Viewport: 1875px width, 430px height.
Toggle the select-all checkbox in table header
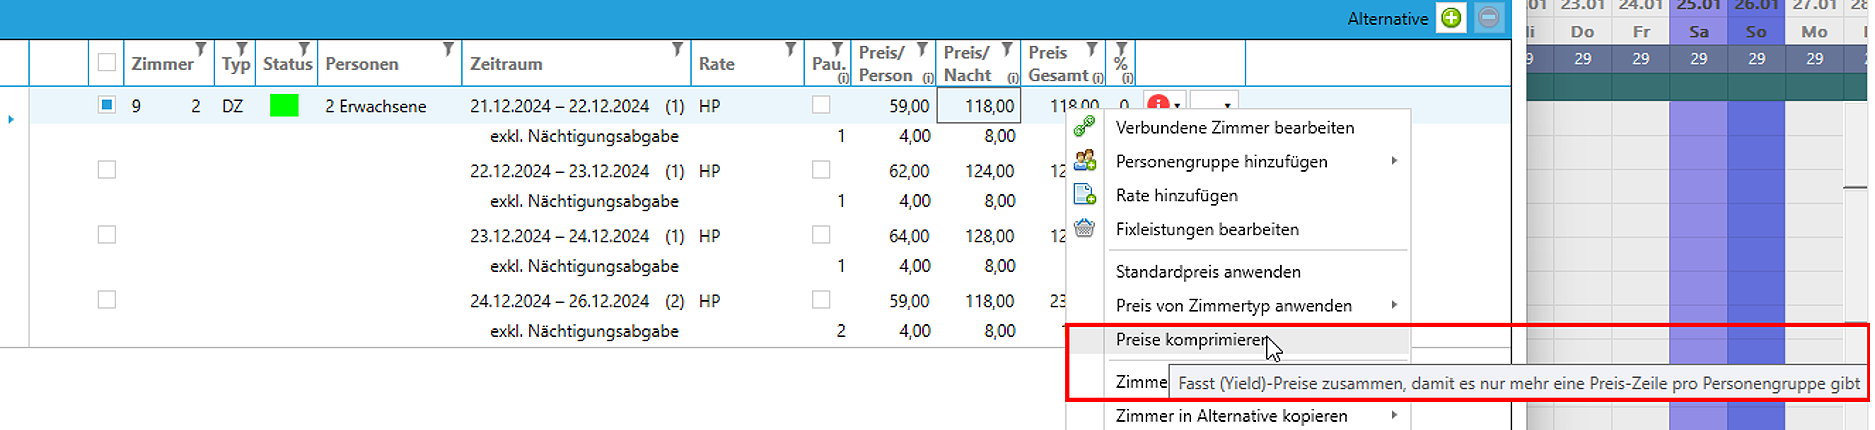click(107, 63)
